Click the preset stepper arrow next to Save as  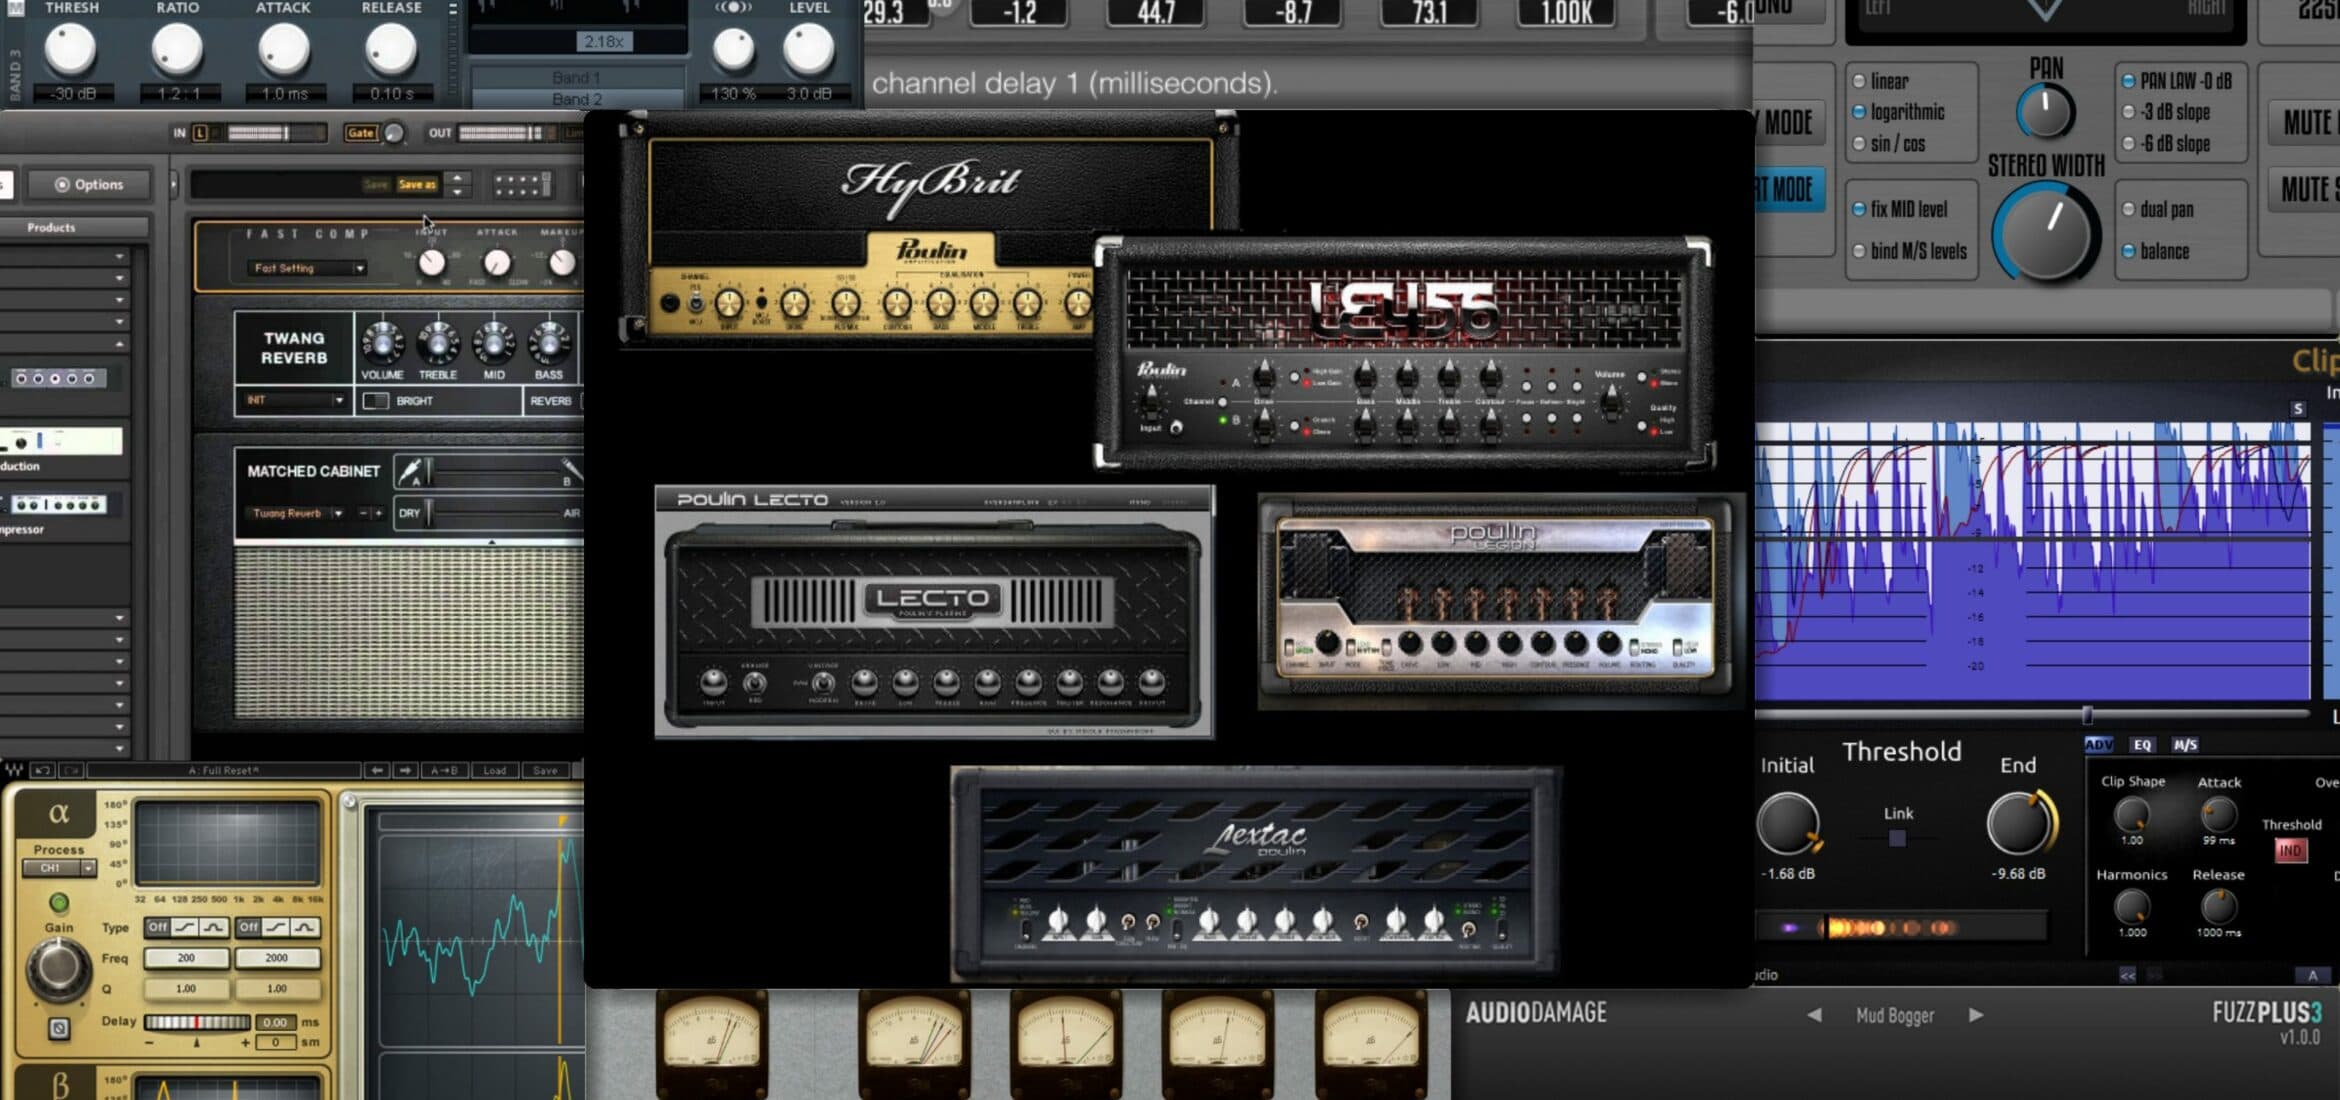pyautogui.click(x=456, y=184)
